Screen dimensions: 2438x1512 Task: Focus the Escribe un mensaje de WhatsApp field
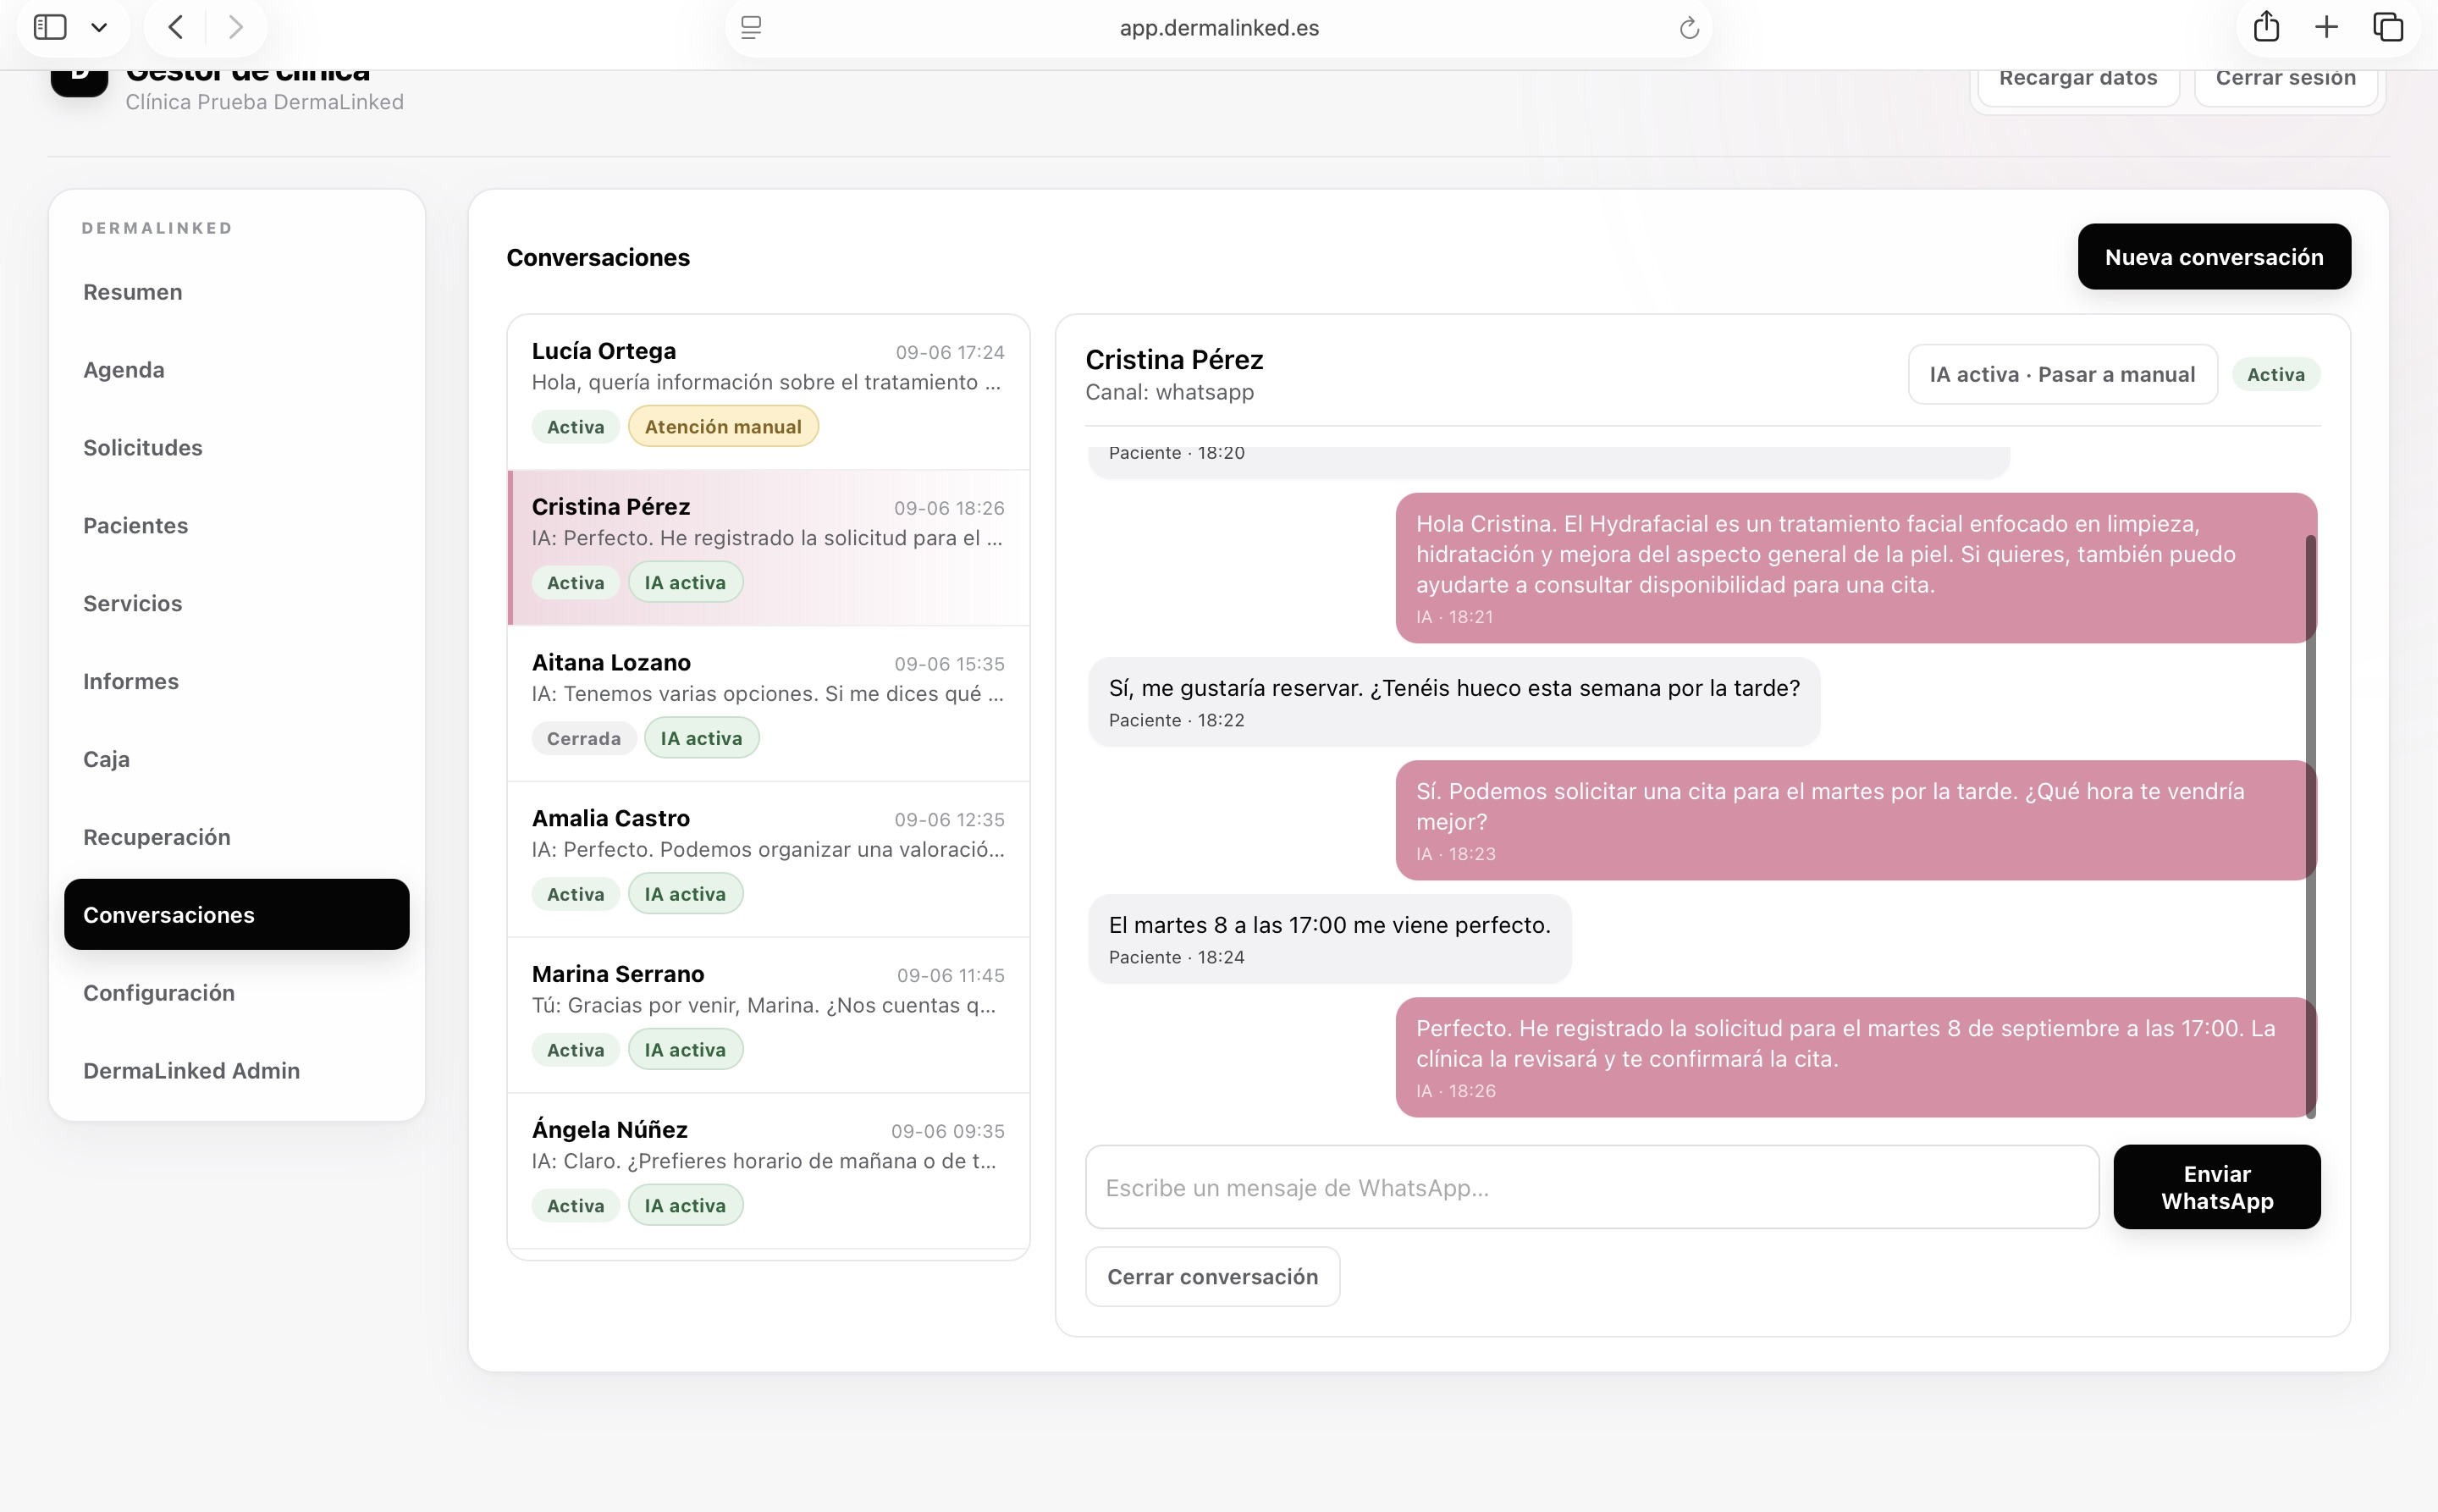1592,1187
